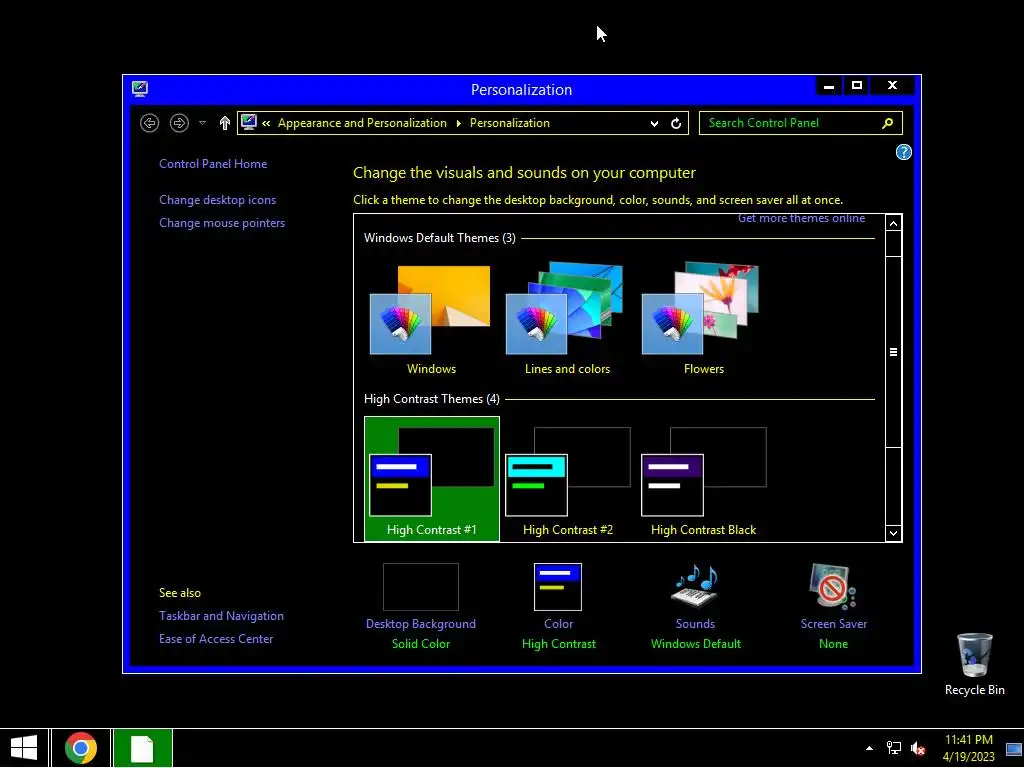Click the Forward navigation arrow
The width and height of the screenshot is (1024, 768).
pos(179,123)
